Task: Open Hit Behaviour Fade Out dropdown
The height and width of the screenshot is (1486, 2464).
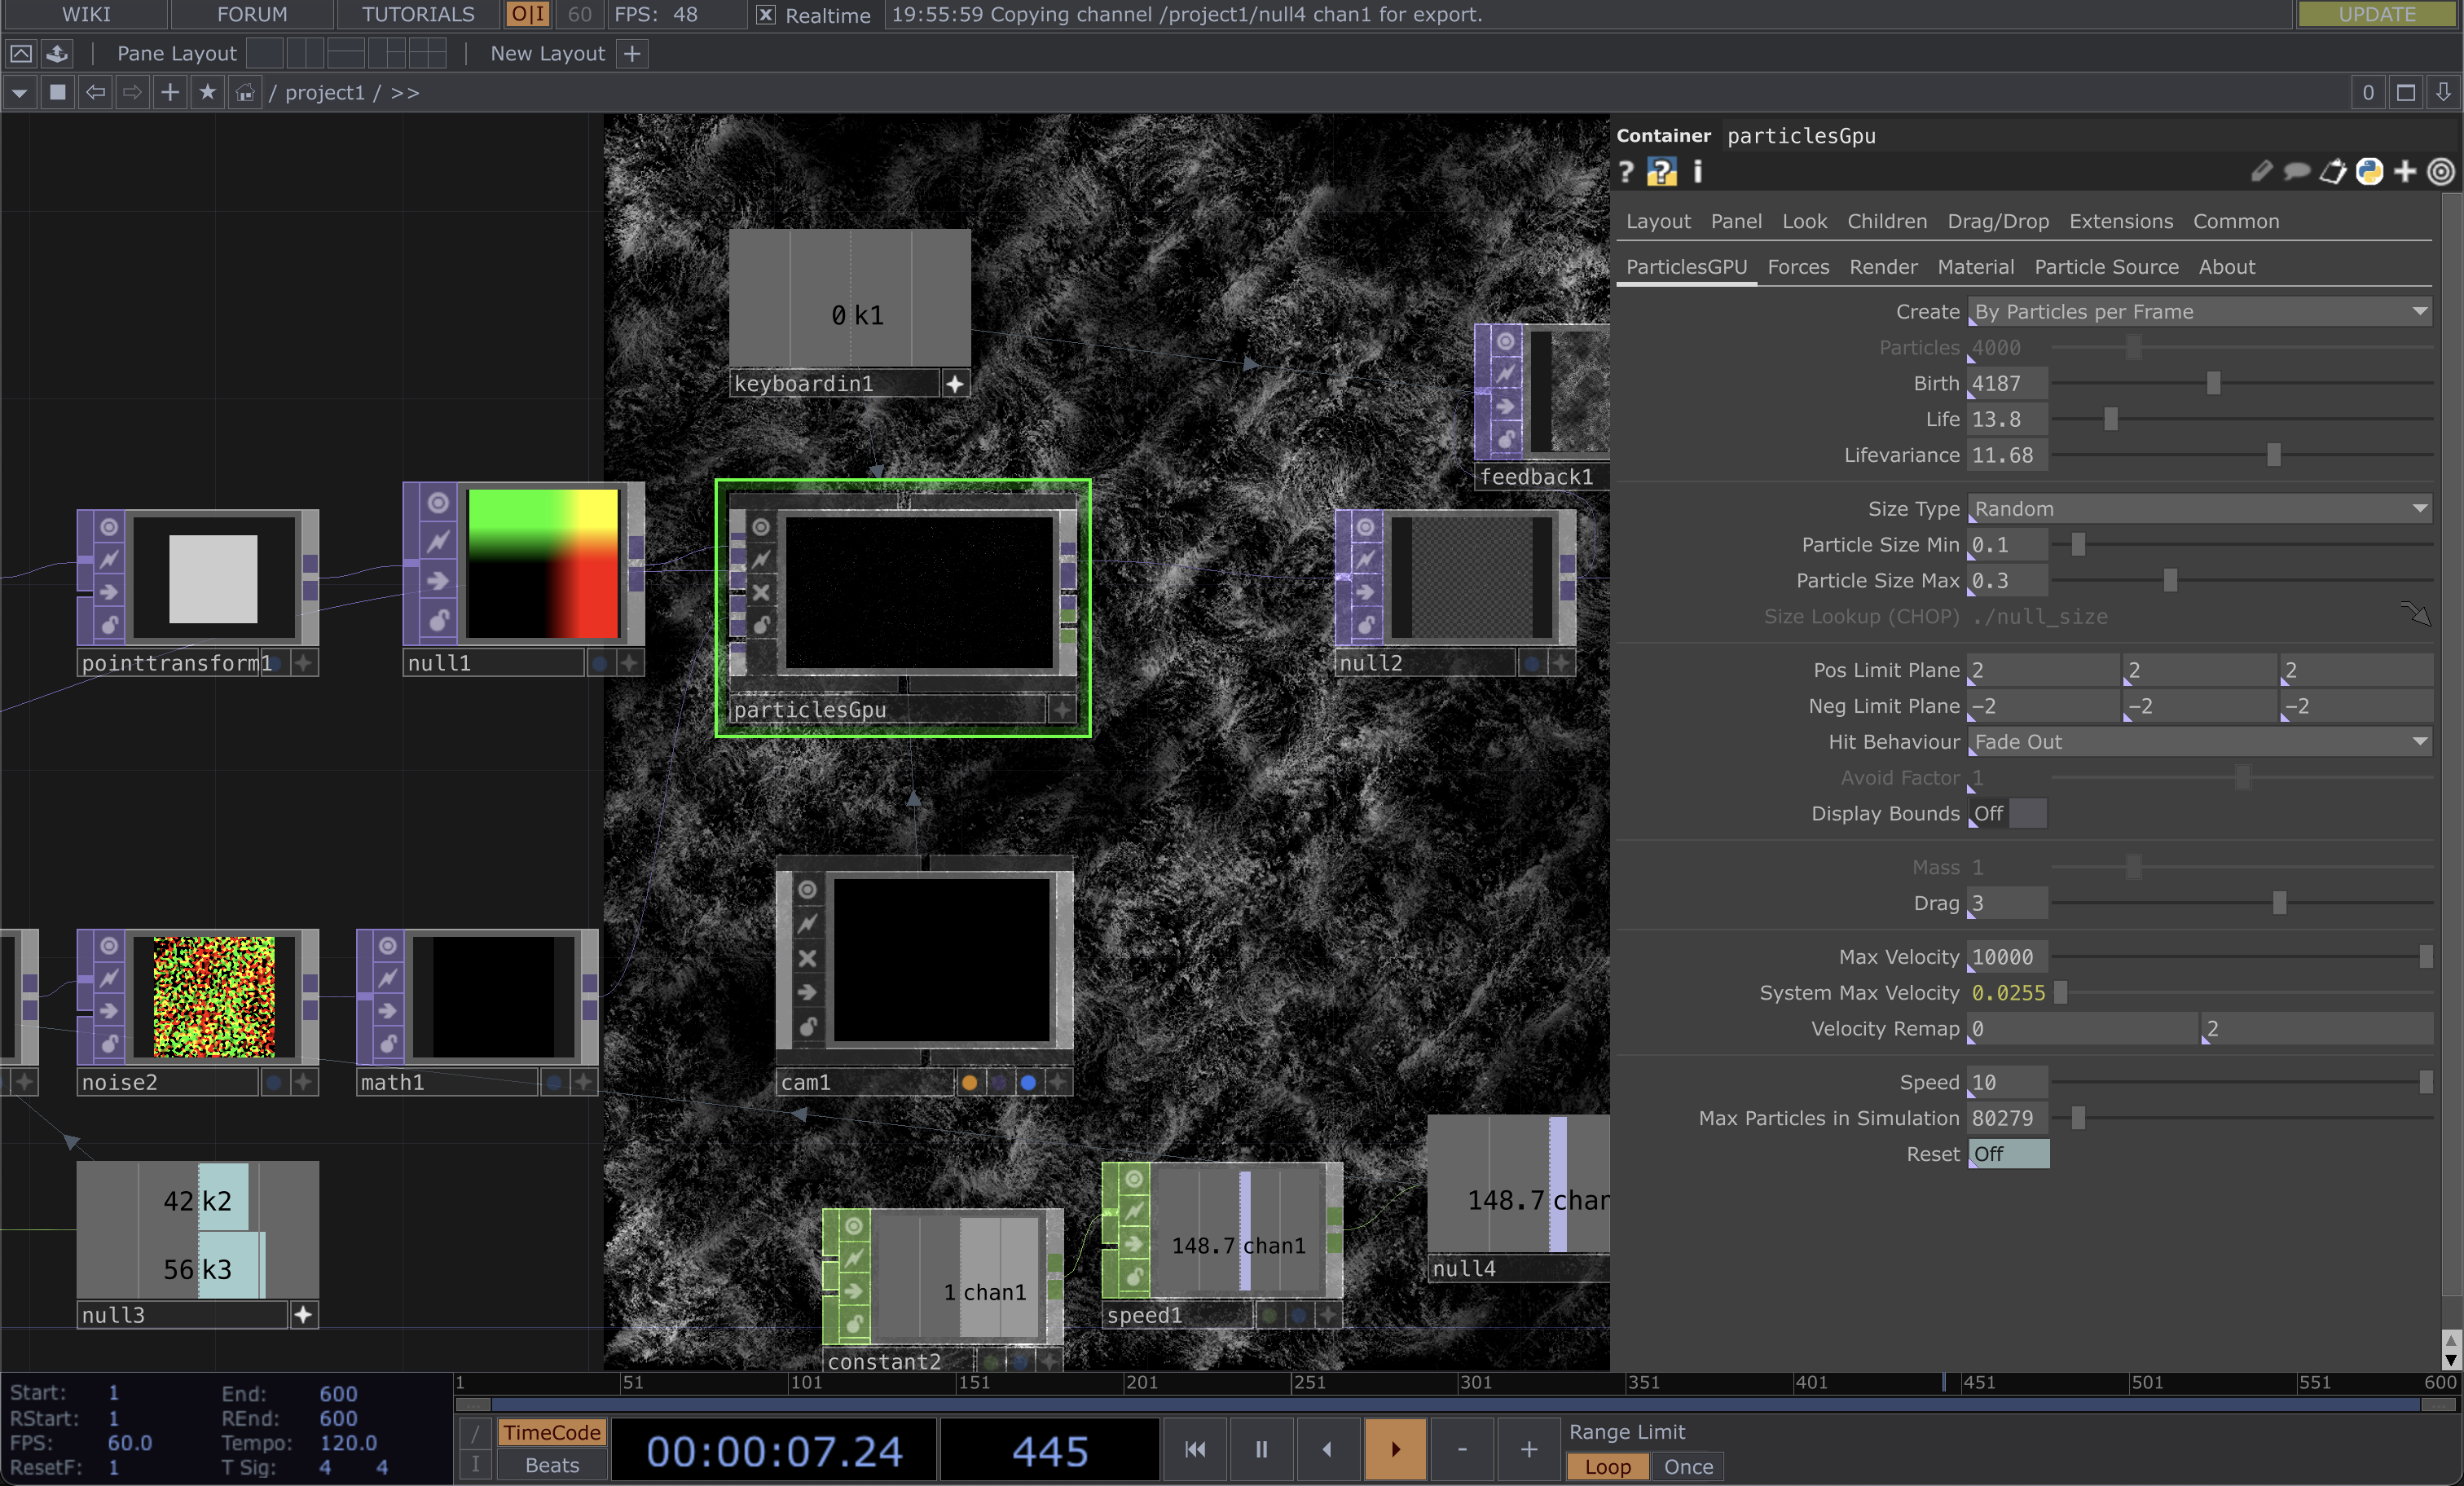Action: point(2198,742)
